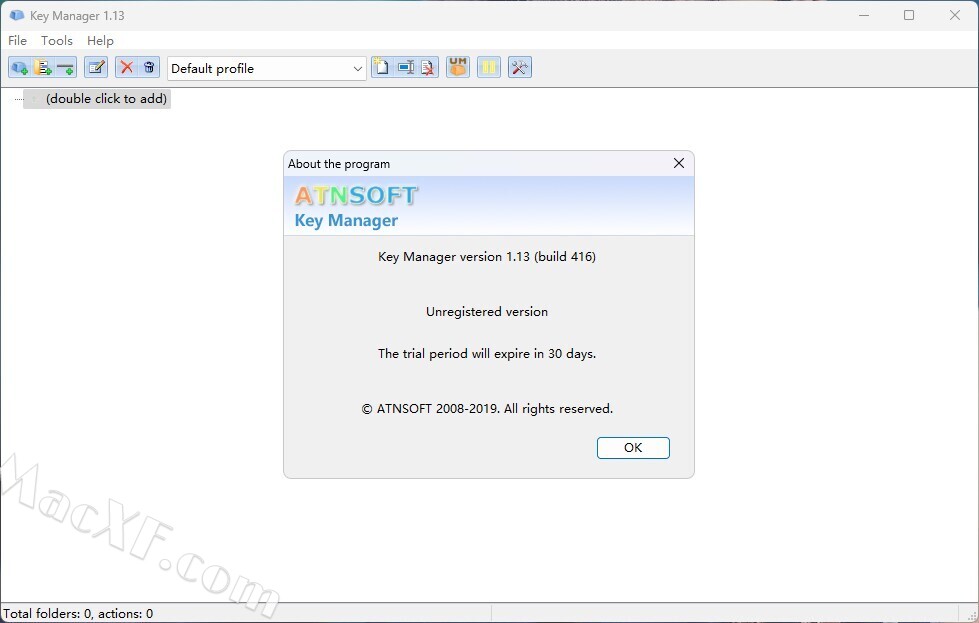This screenshot has height=623, width=979.
Task: Maximize the Key Manager window
Action: [x=909, y=15]
